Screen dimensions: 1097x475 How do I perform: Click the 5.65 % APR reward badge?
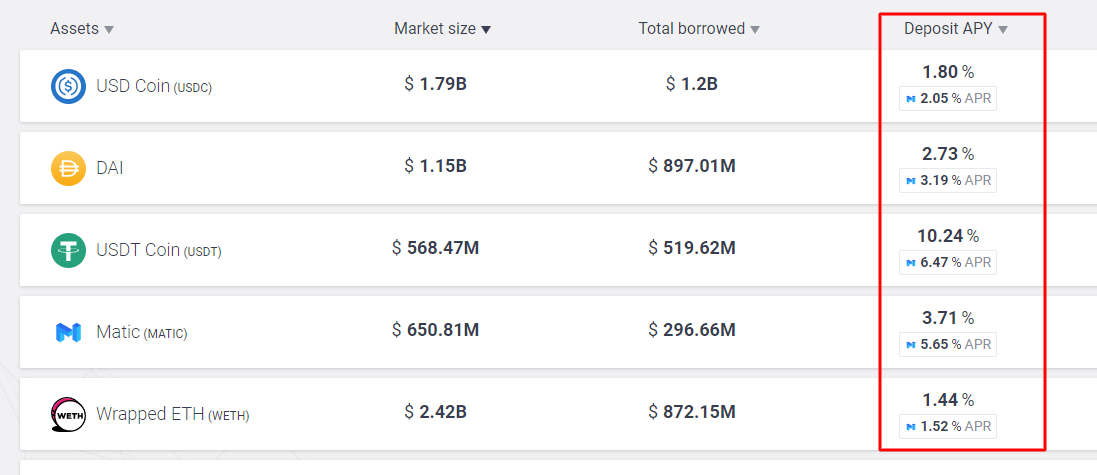[x=948, y=345]
